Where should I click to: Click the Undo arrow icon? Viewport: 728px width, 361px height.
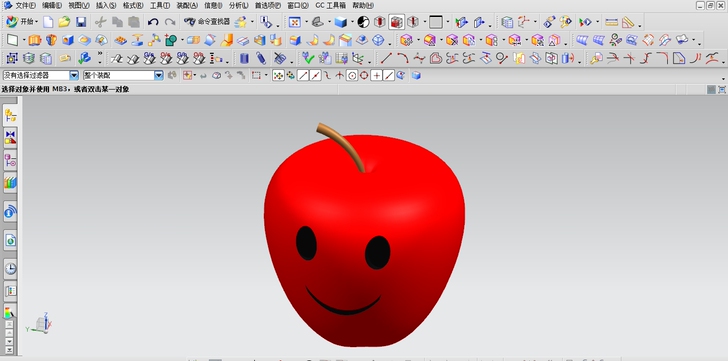[x=153, y=22]
